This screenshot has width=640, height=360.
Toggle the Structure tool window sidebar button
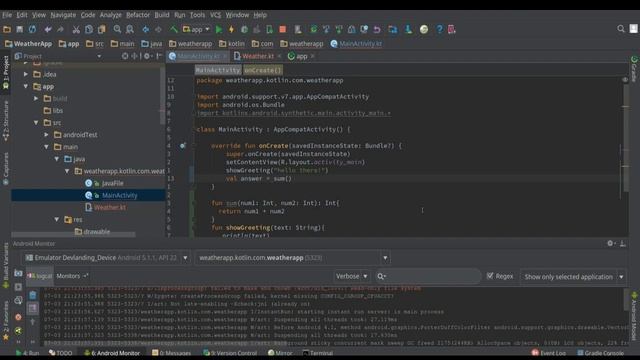(6, 121)
